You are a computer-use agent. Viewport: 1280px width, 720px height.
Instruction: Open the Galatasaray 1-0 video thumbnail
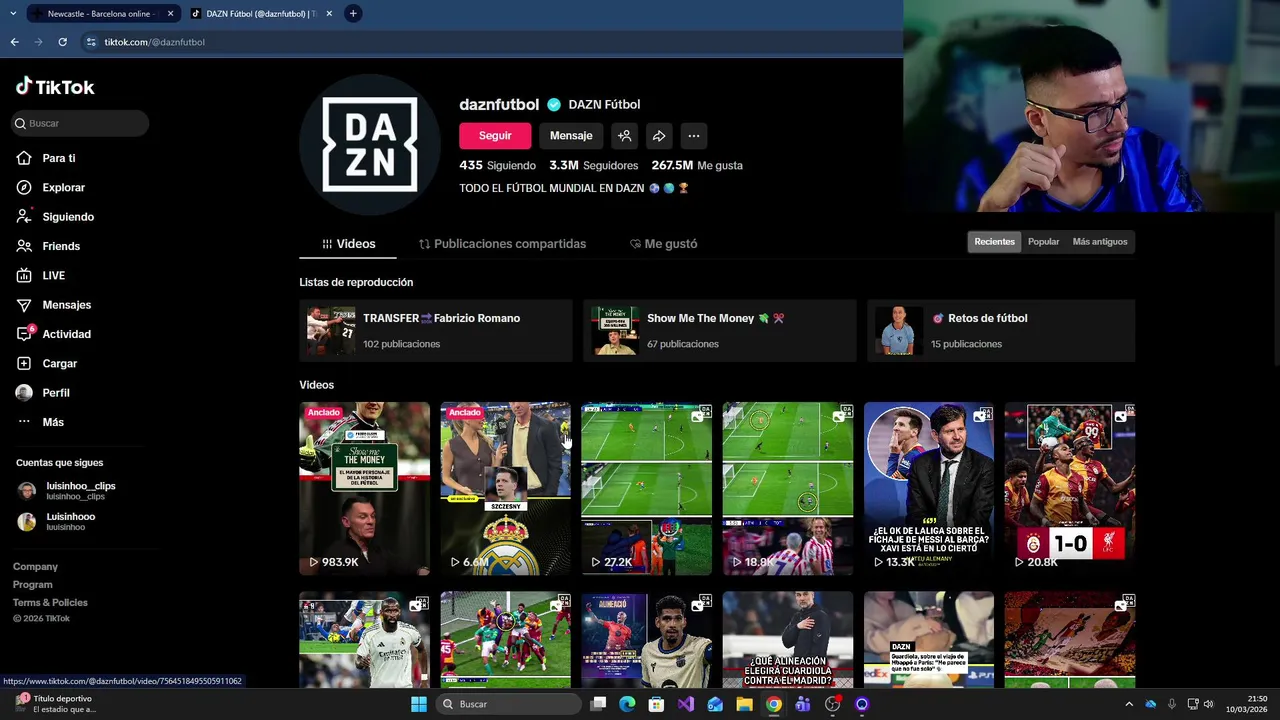point(1069,488)
